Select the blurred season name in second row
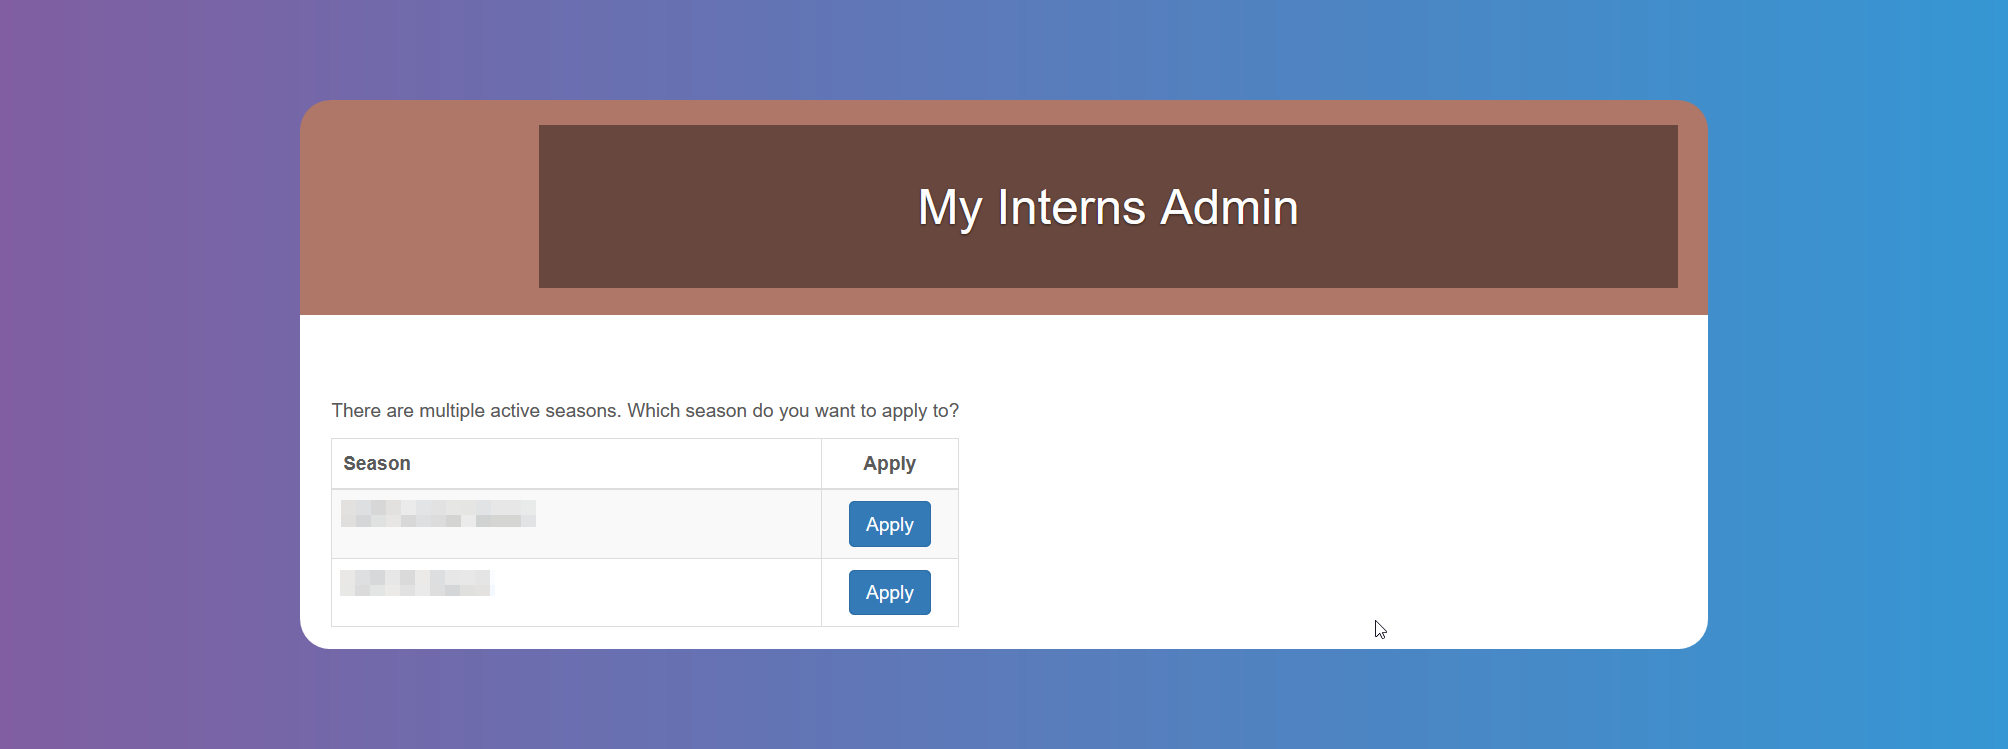This screenshot has height=749, width=2008. coord(416,583)
